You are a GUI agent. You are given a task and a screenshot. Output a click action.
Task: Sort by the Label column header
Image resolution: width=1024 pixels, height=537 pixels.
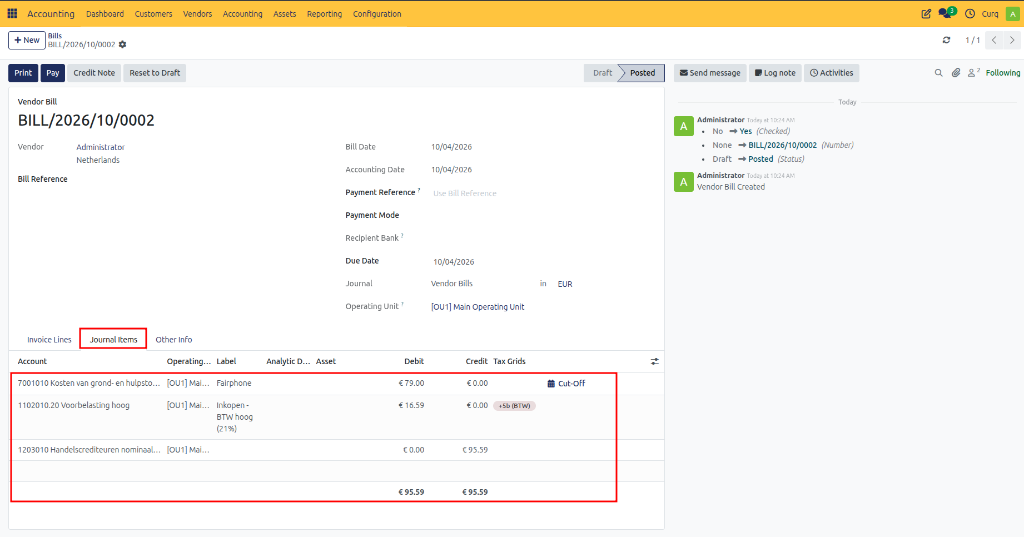click(x=226, y=361)
